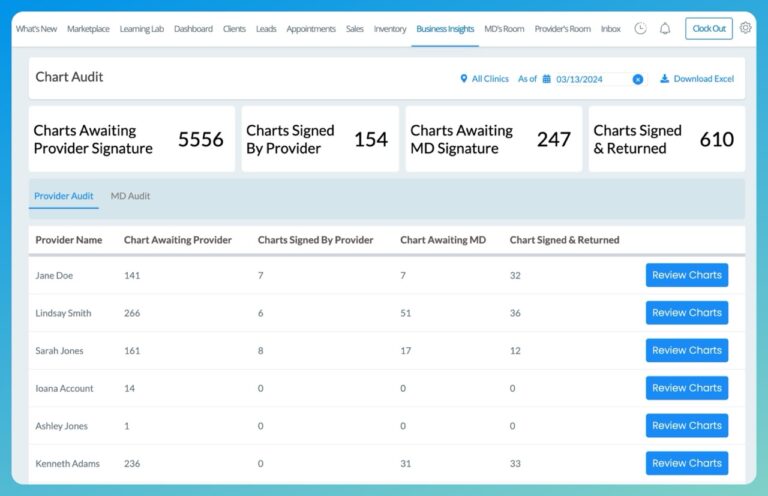The image size is (768, 496).
Task: Open the notifications bell
Action: point(665,29)
